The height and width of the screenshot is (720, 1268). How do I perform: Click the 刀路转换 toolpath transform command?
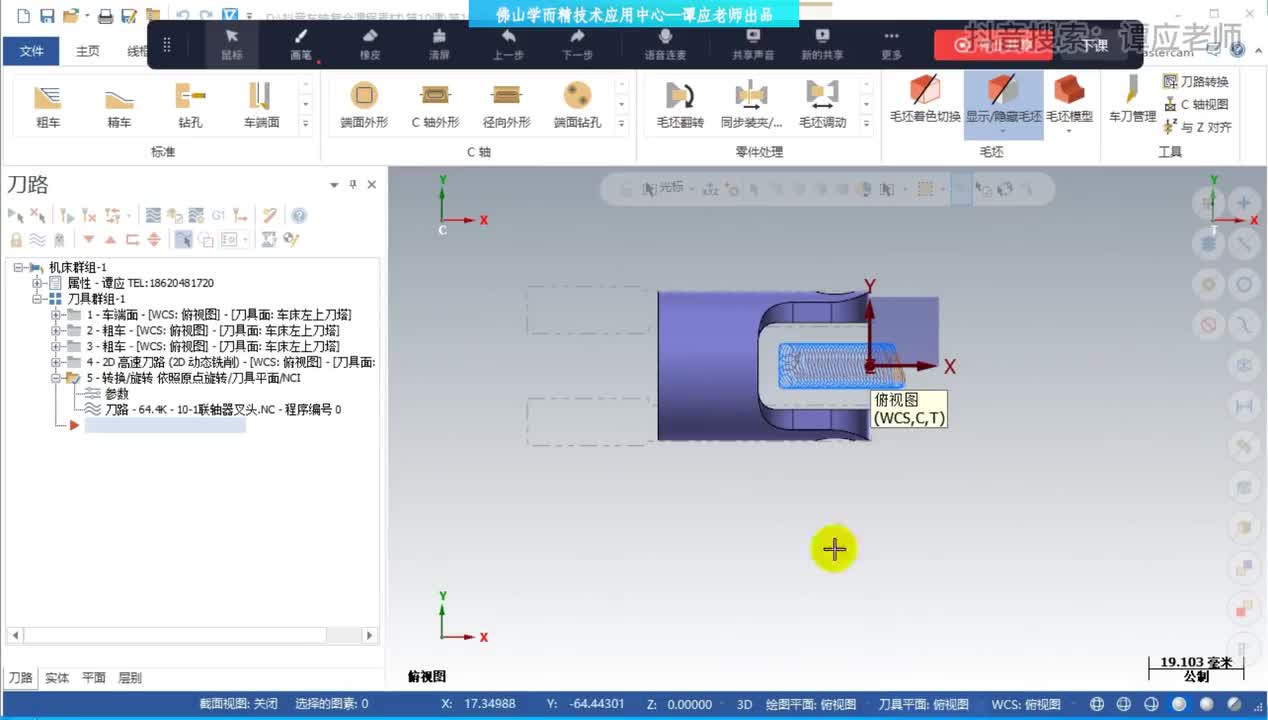(1196, 81)
